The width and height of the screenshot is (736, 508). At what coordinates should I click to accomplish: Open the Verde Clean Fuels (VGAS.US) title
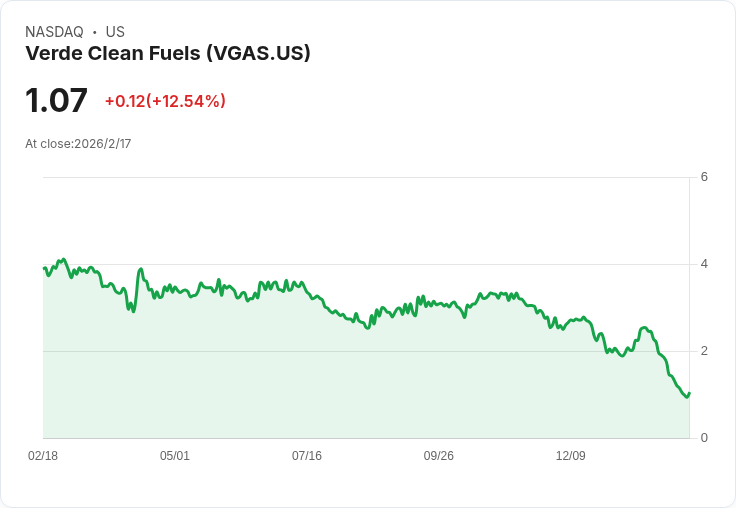tap(168, 54)
